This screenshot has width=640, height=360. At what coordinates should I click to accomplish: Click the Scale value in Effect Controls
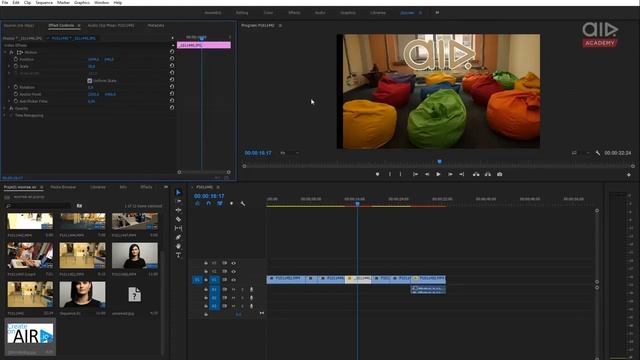[x=91, y=66]
